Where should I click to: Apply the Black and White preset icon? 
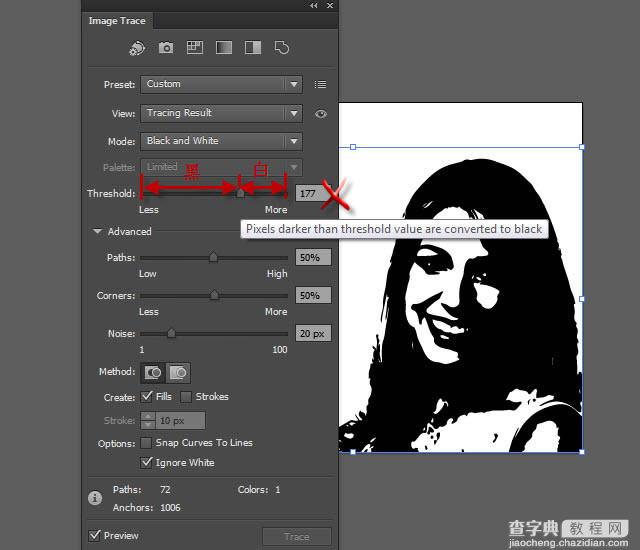253,48
